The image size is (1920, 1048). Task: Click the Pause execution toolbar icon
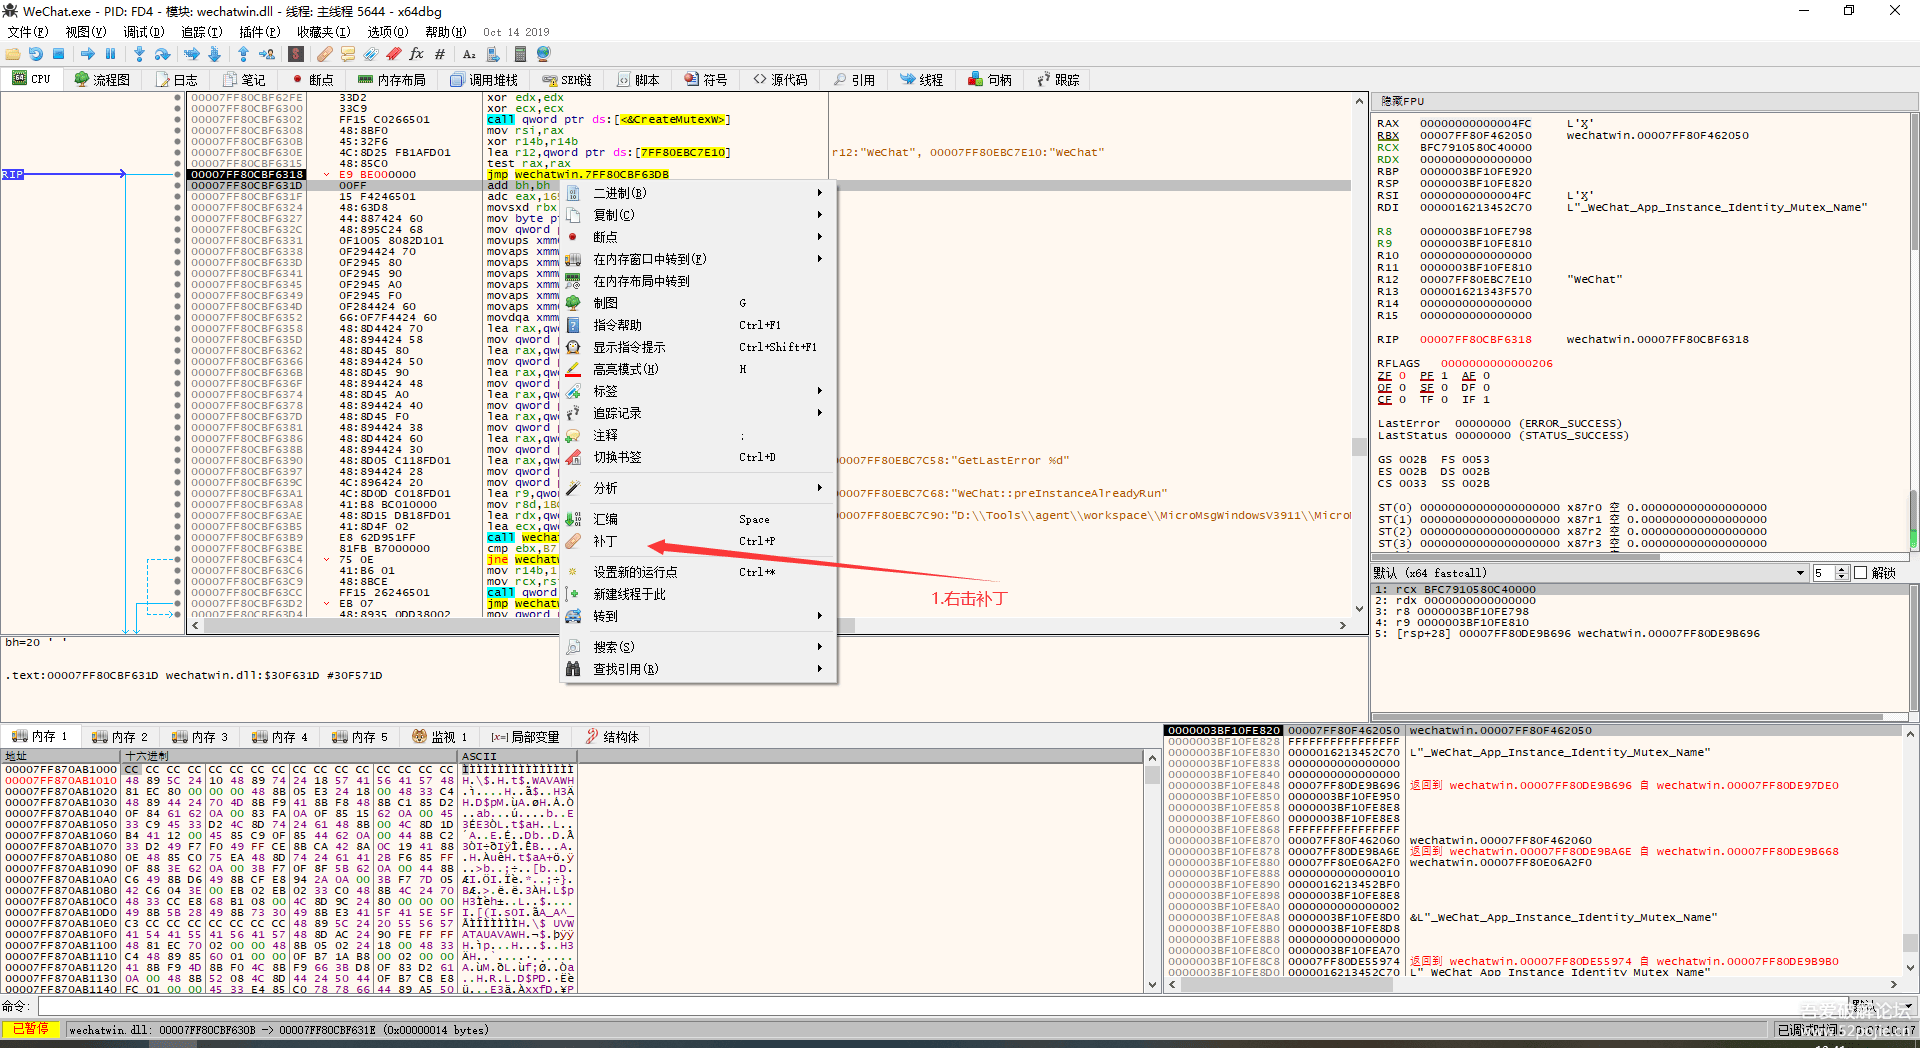click(x=111, y=54)
